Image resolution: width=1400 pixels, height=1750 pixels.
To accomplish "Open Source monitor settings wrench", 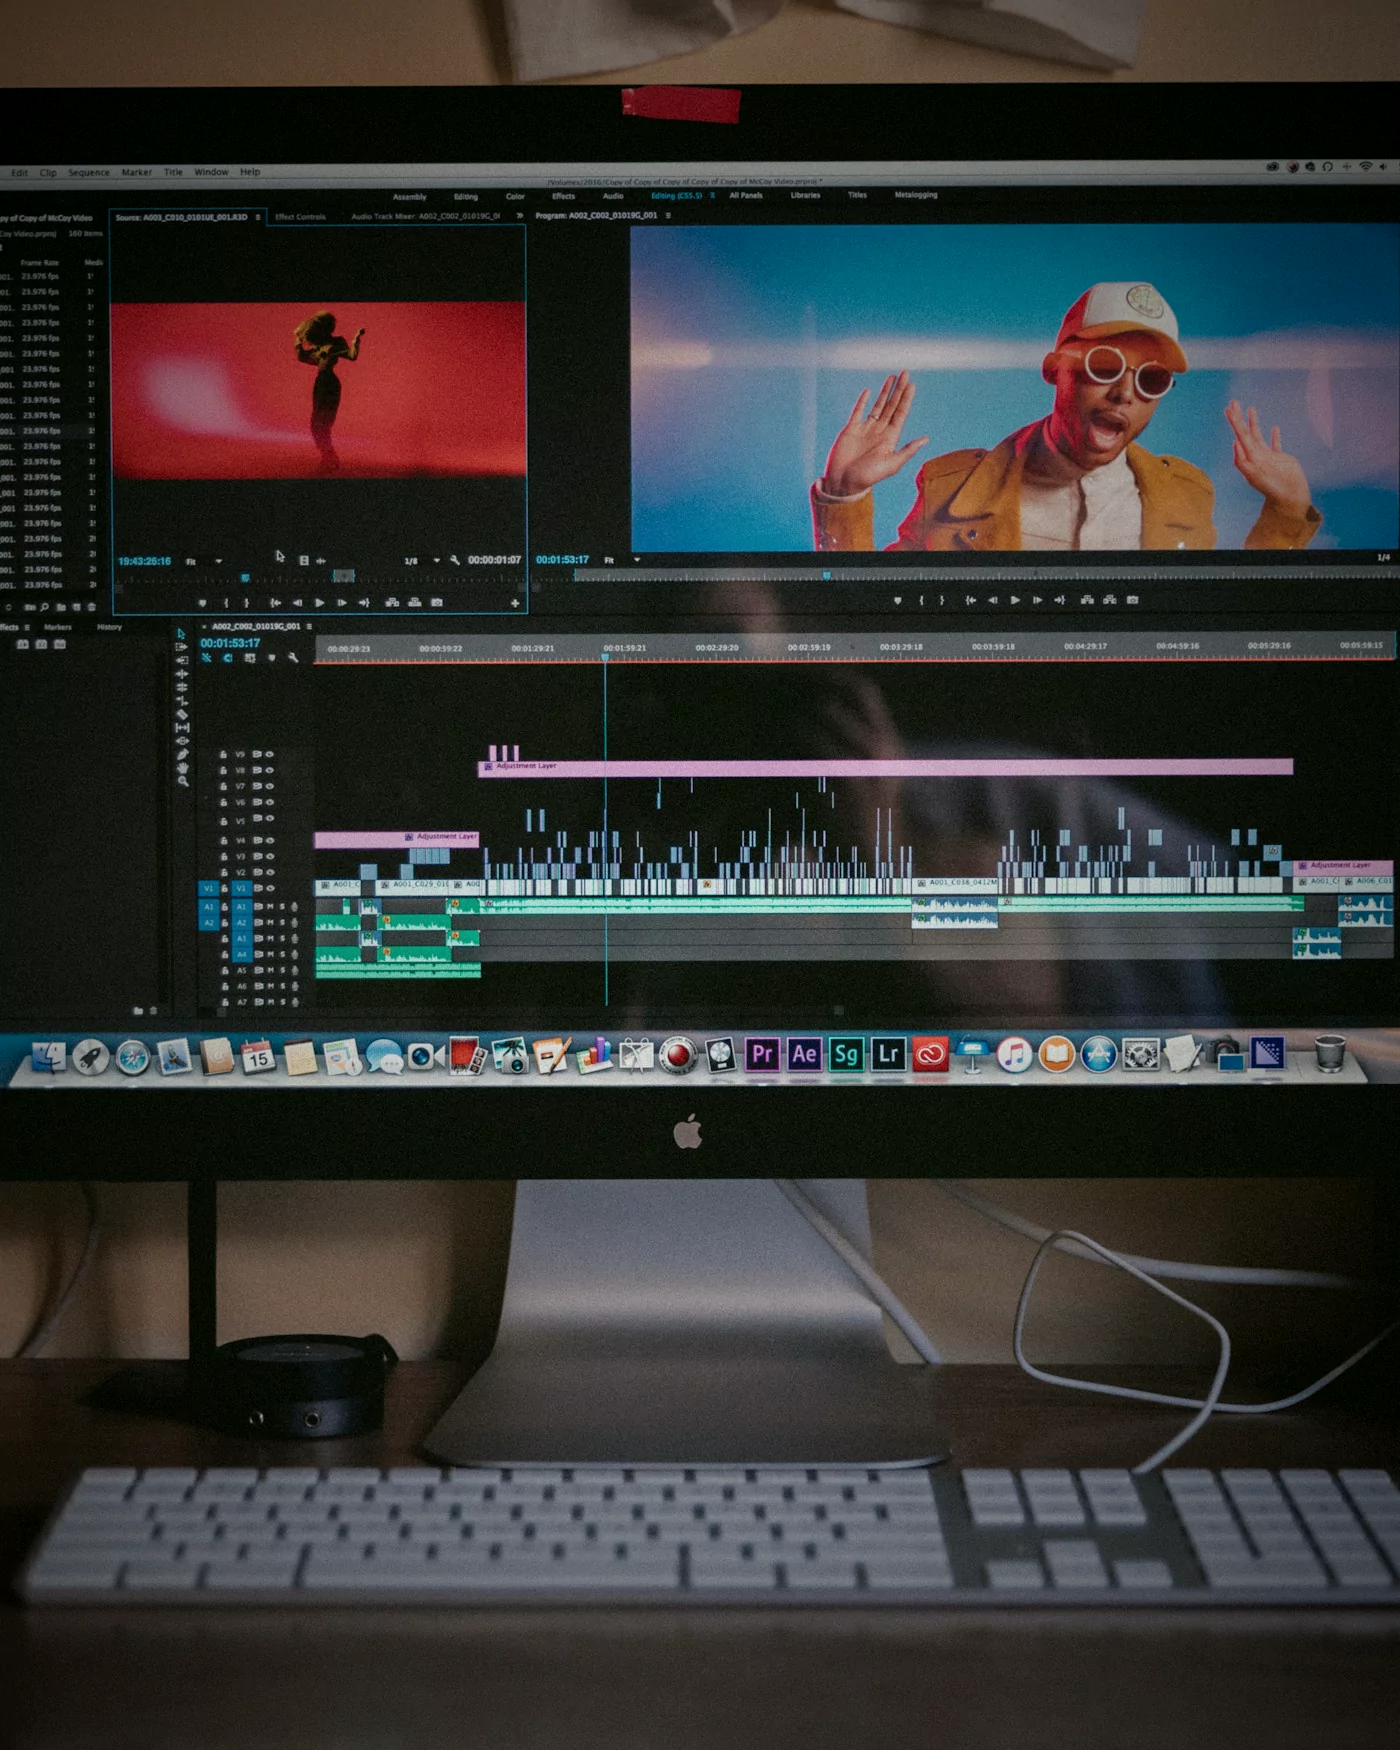I will point(454,560).
